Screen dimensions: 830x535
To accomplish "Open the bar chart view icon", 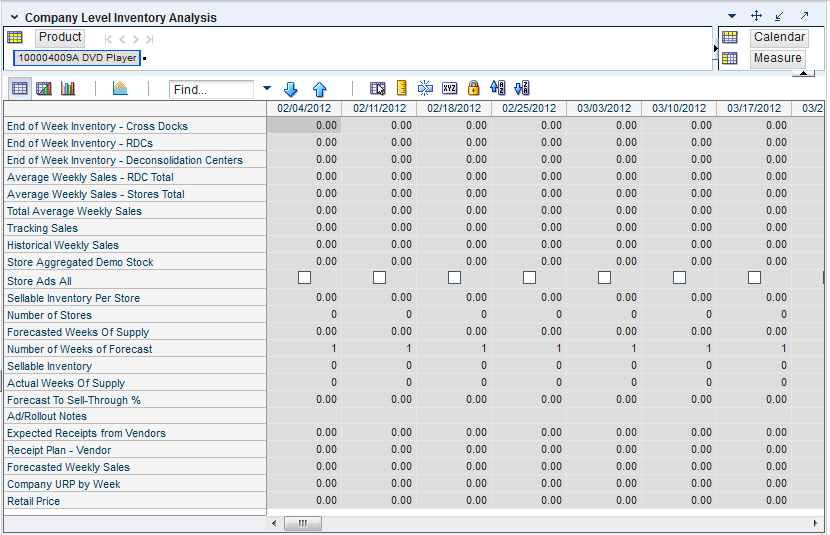I will [x=68, y=89].
